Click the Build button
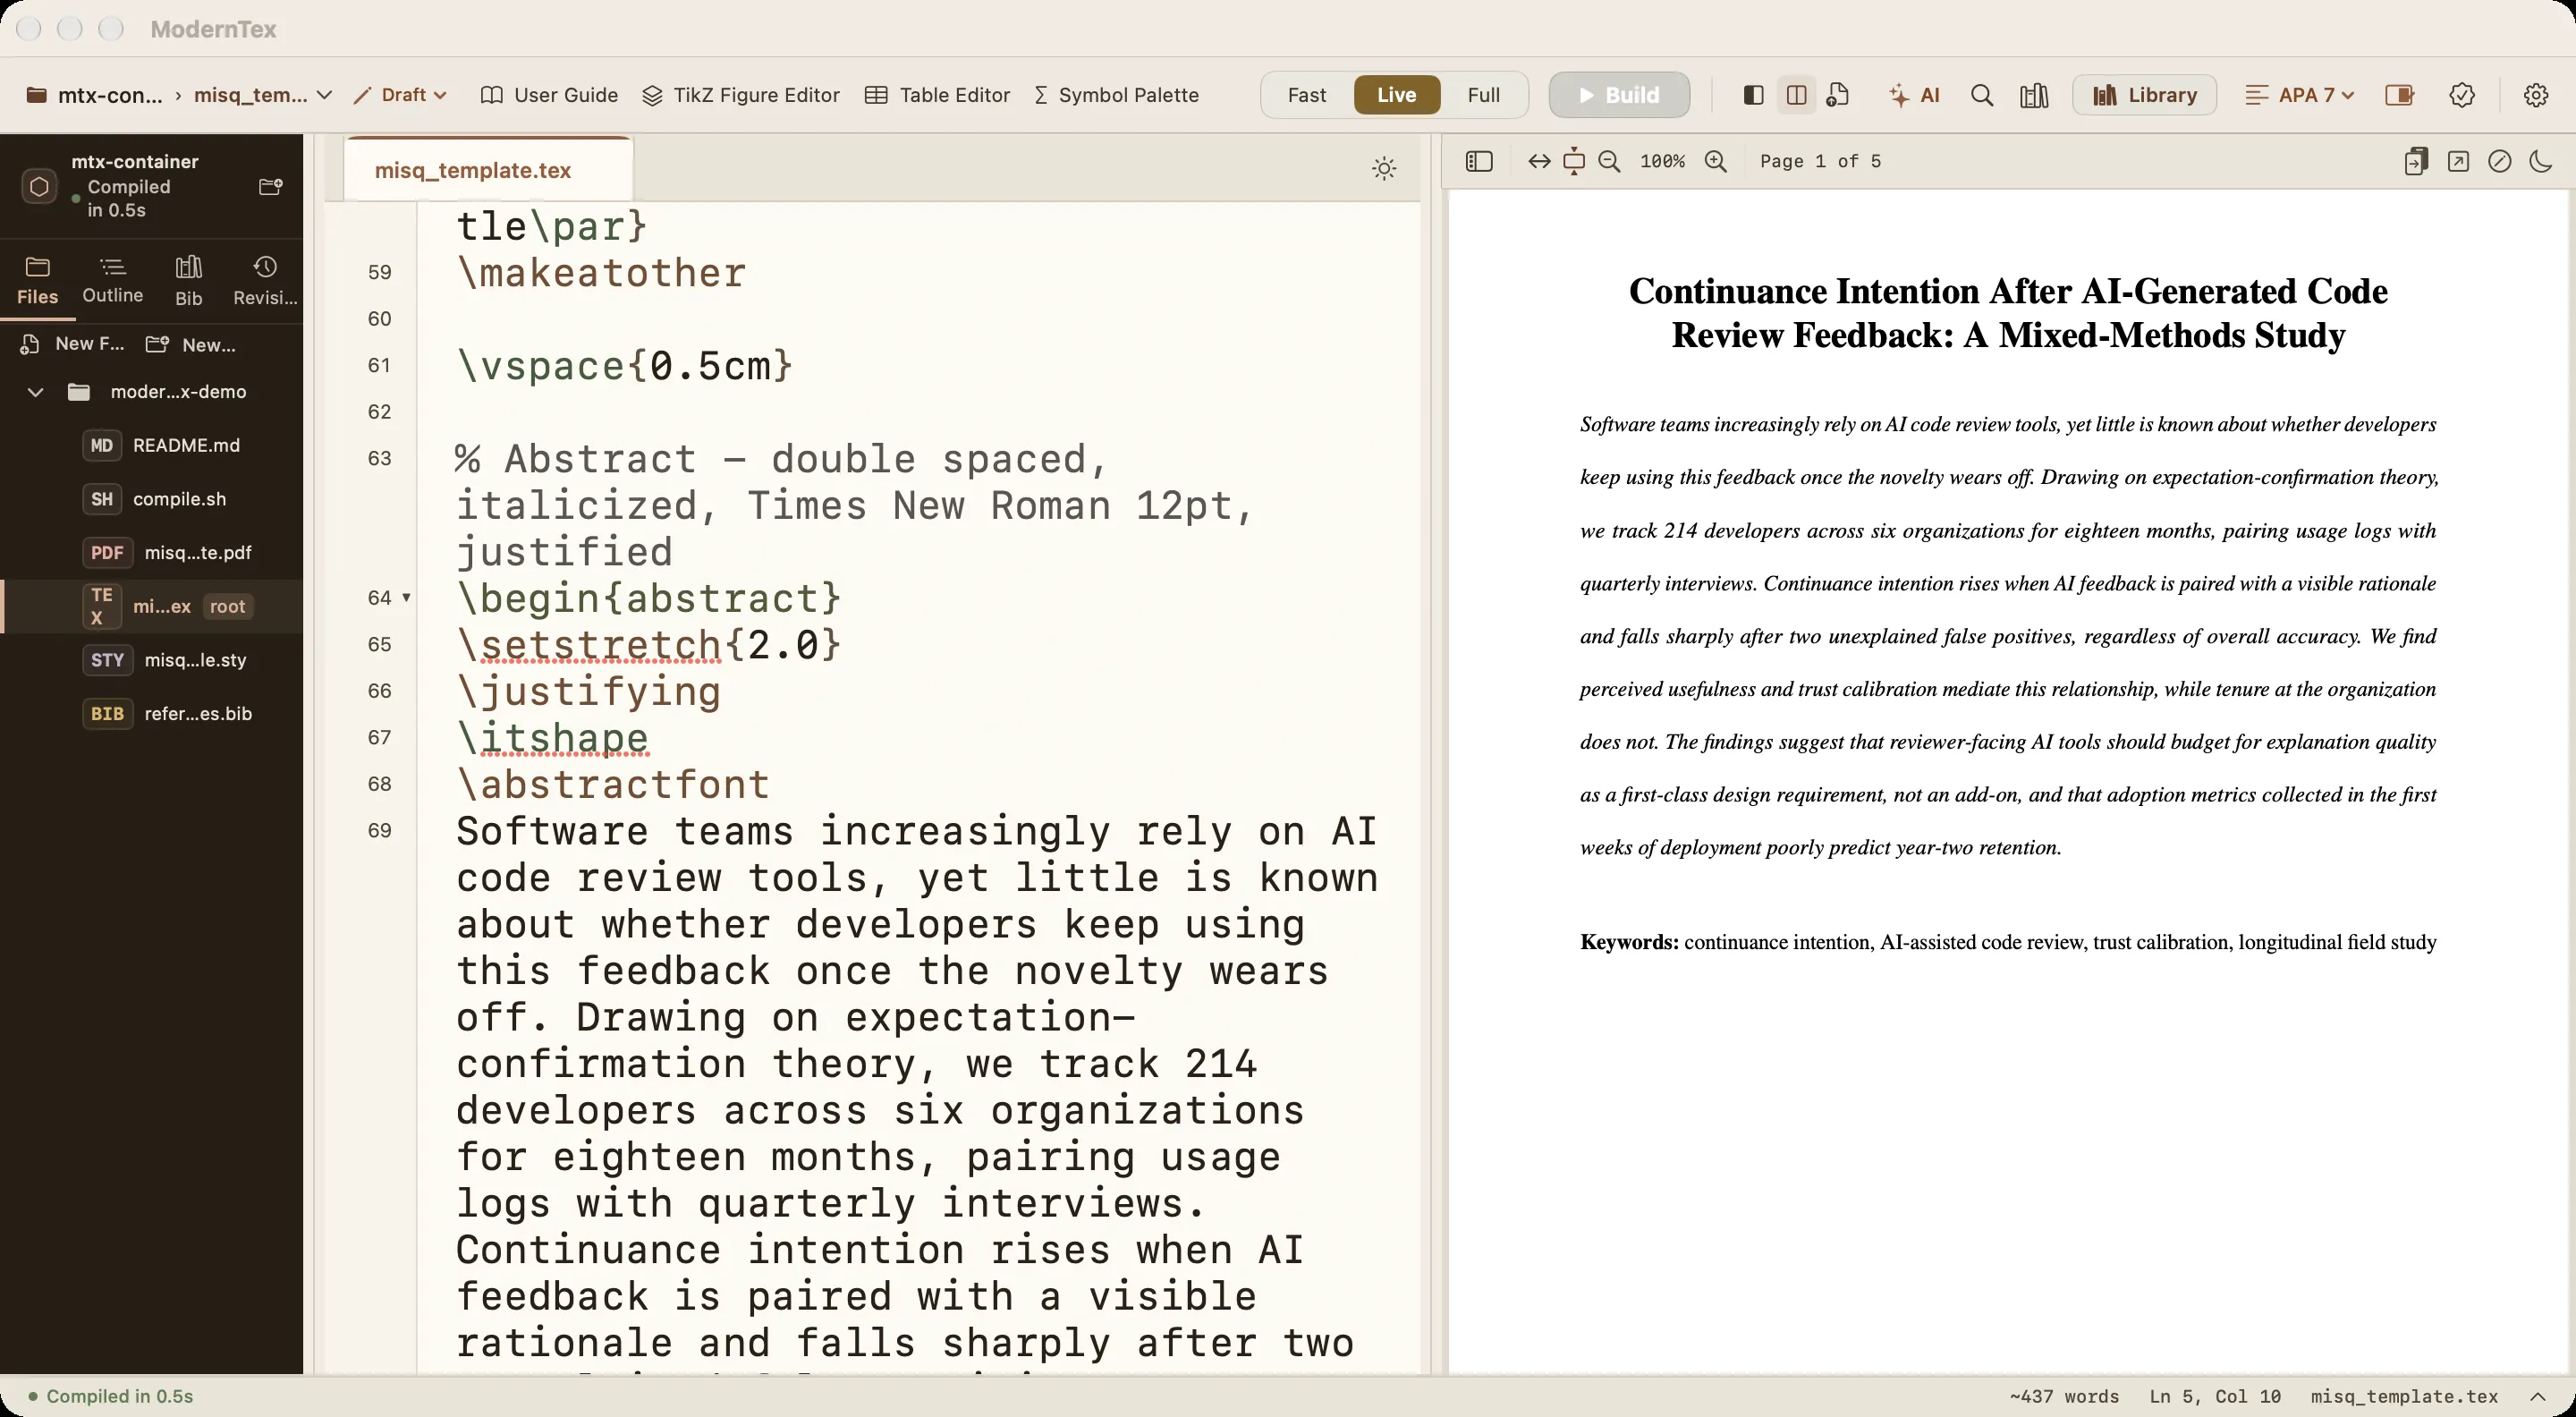Screen dimensions: 2576x1417 pos(1619,95)
